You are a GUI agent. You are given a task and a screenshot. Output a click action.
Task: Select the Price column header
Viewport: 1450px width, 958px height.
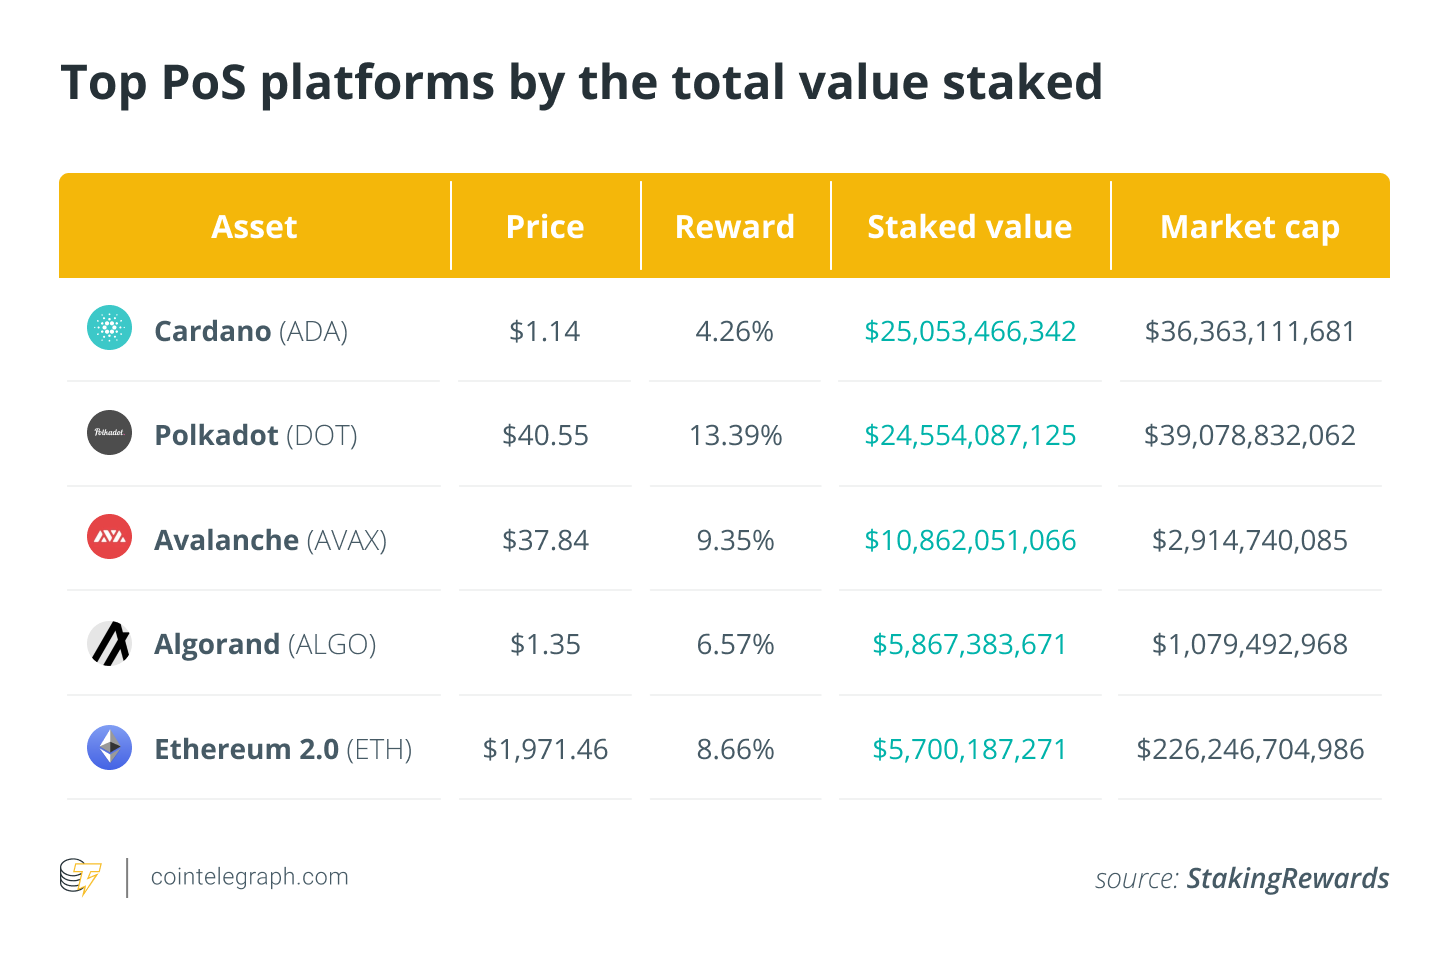tap(545, 227)
